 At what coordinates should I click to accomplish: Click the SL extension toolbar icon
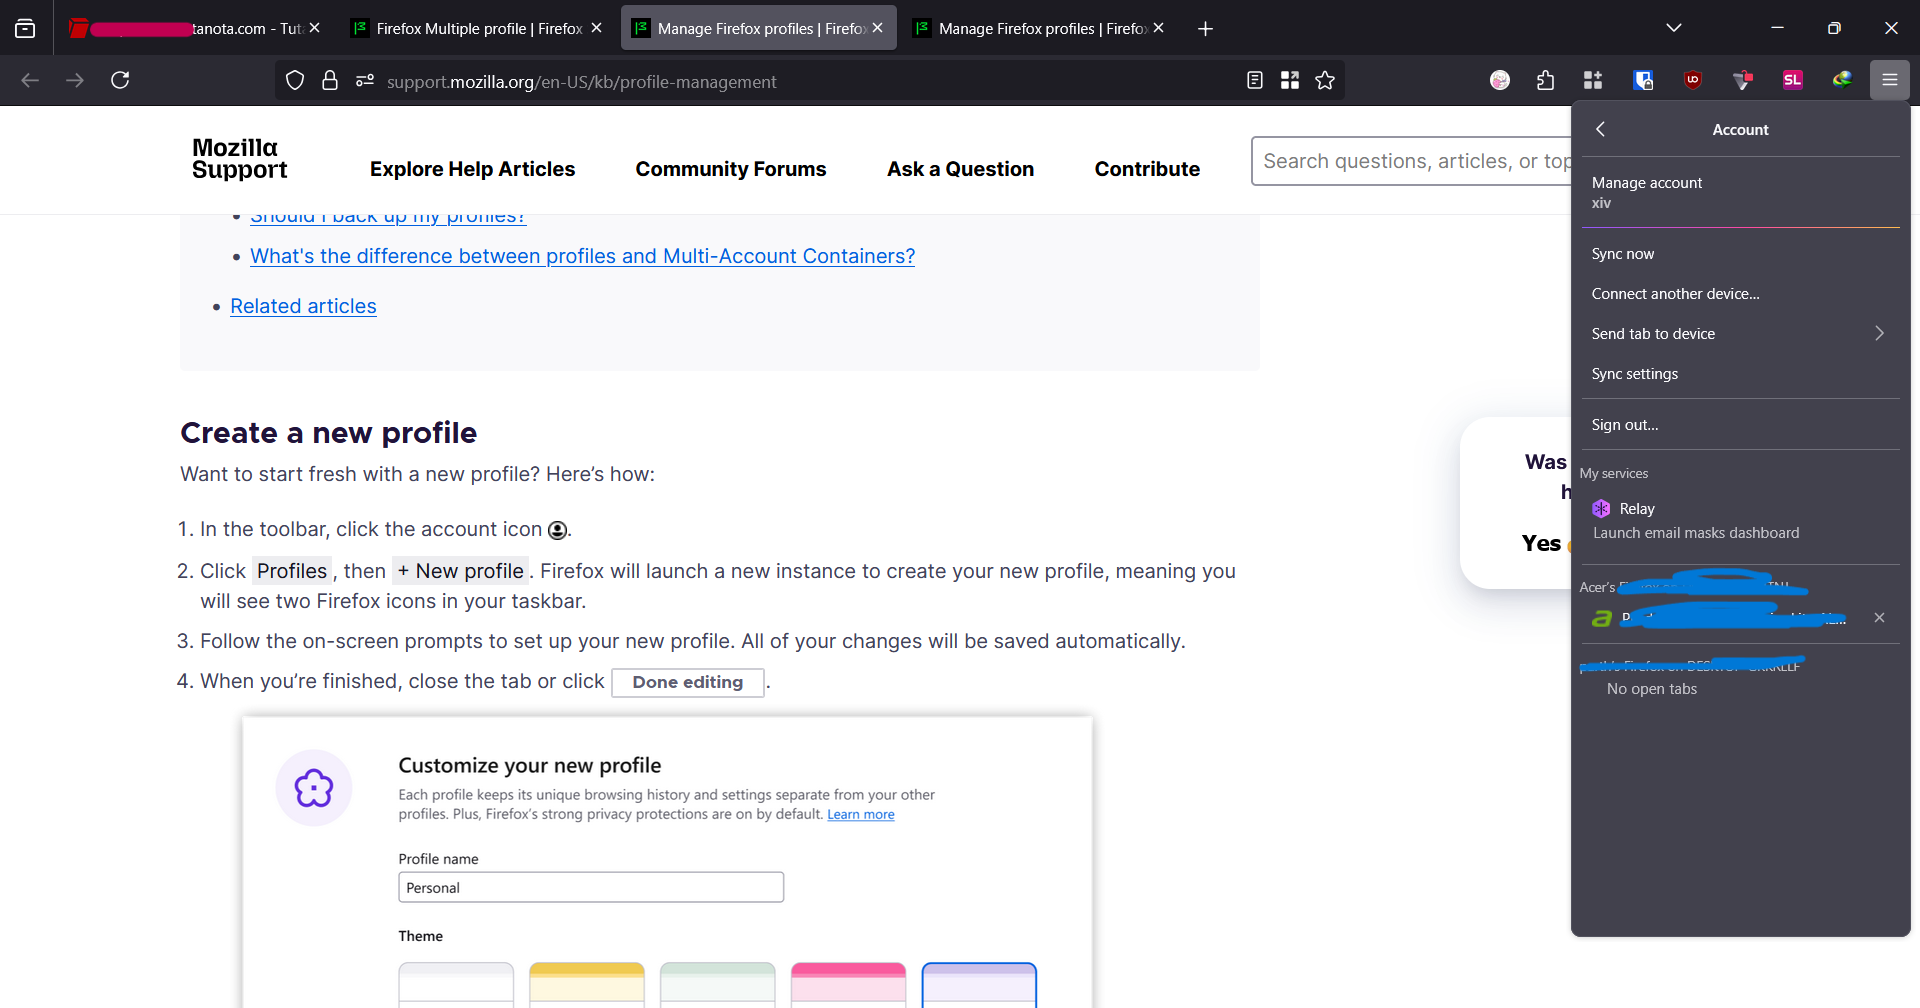click(x=1792, y=80)
